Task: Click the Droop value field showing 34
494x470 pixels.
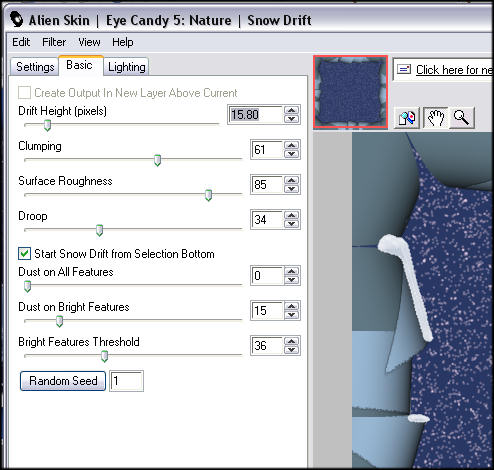Action: click(267, 220)
